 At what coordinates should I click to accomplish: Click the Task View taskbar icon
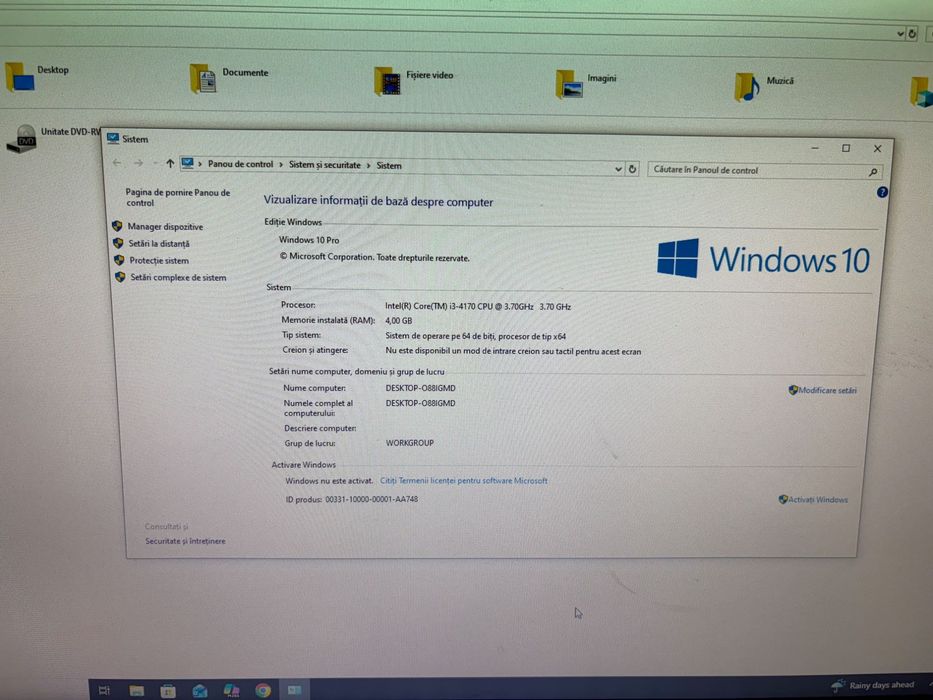click(104, 690)
